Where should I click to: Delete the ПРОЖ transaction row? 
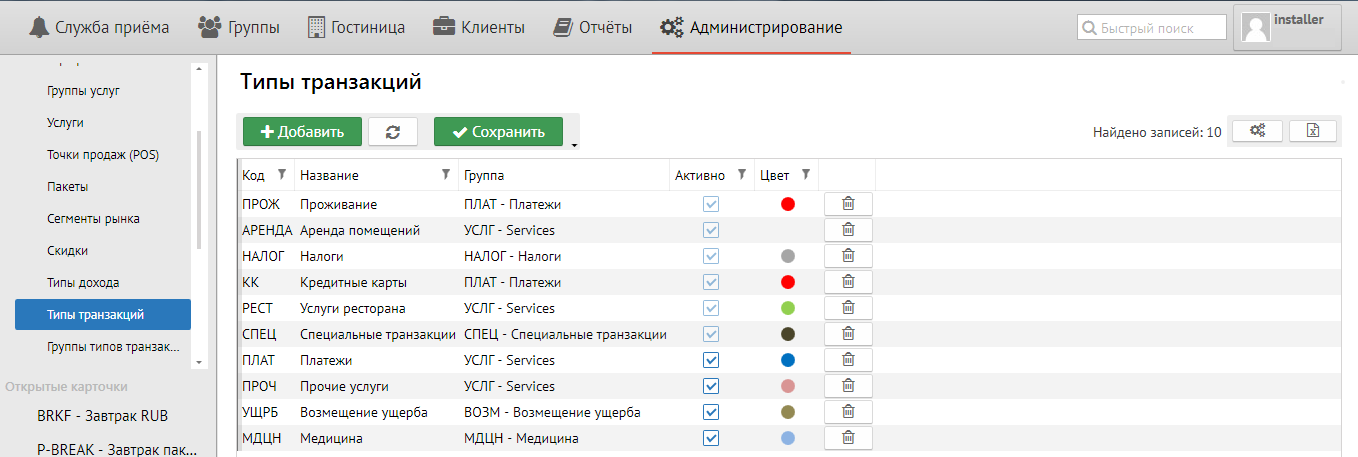tap(848, 204)
